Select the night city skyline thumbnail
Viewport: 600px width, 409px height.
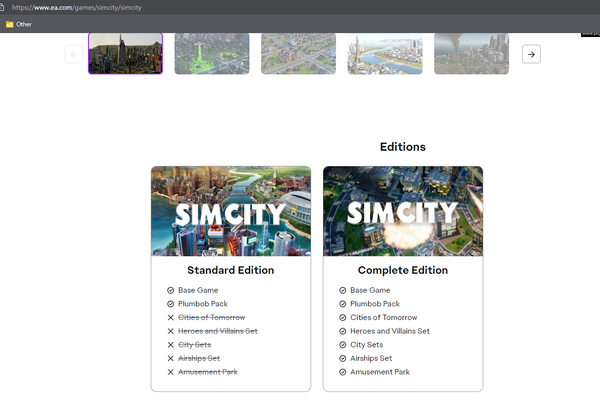coord(126,53)
